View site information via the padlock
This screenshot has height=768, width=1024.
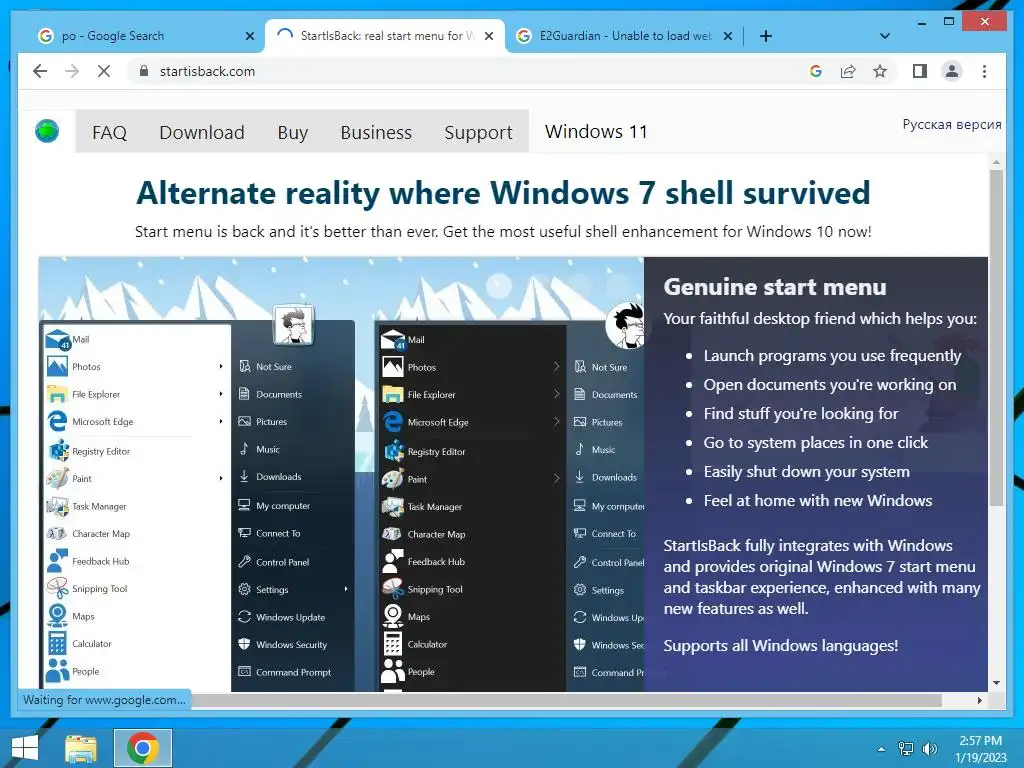tap(144, 71)
